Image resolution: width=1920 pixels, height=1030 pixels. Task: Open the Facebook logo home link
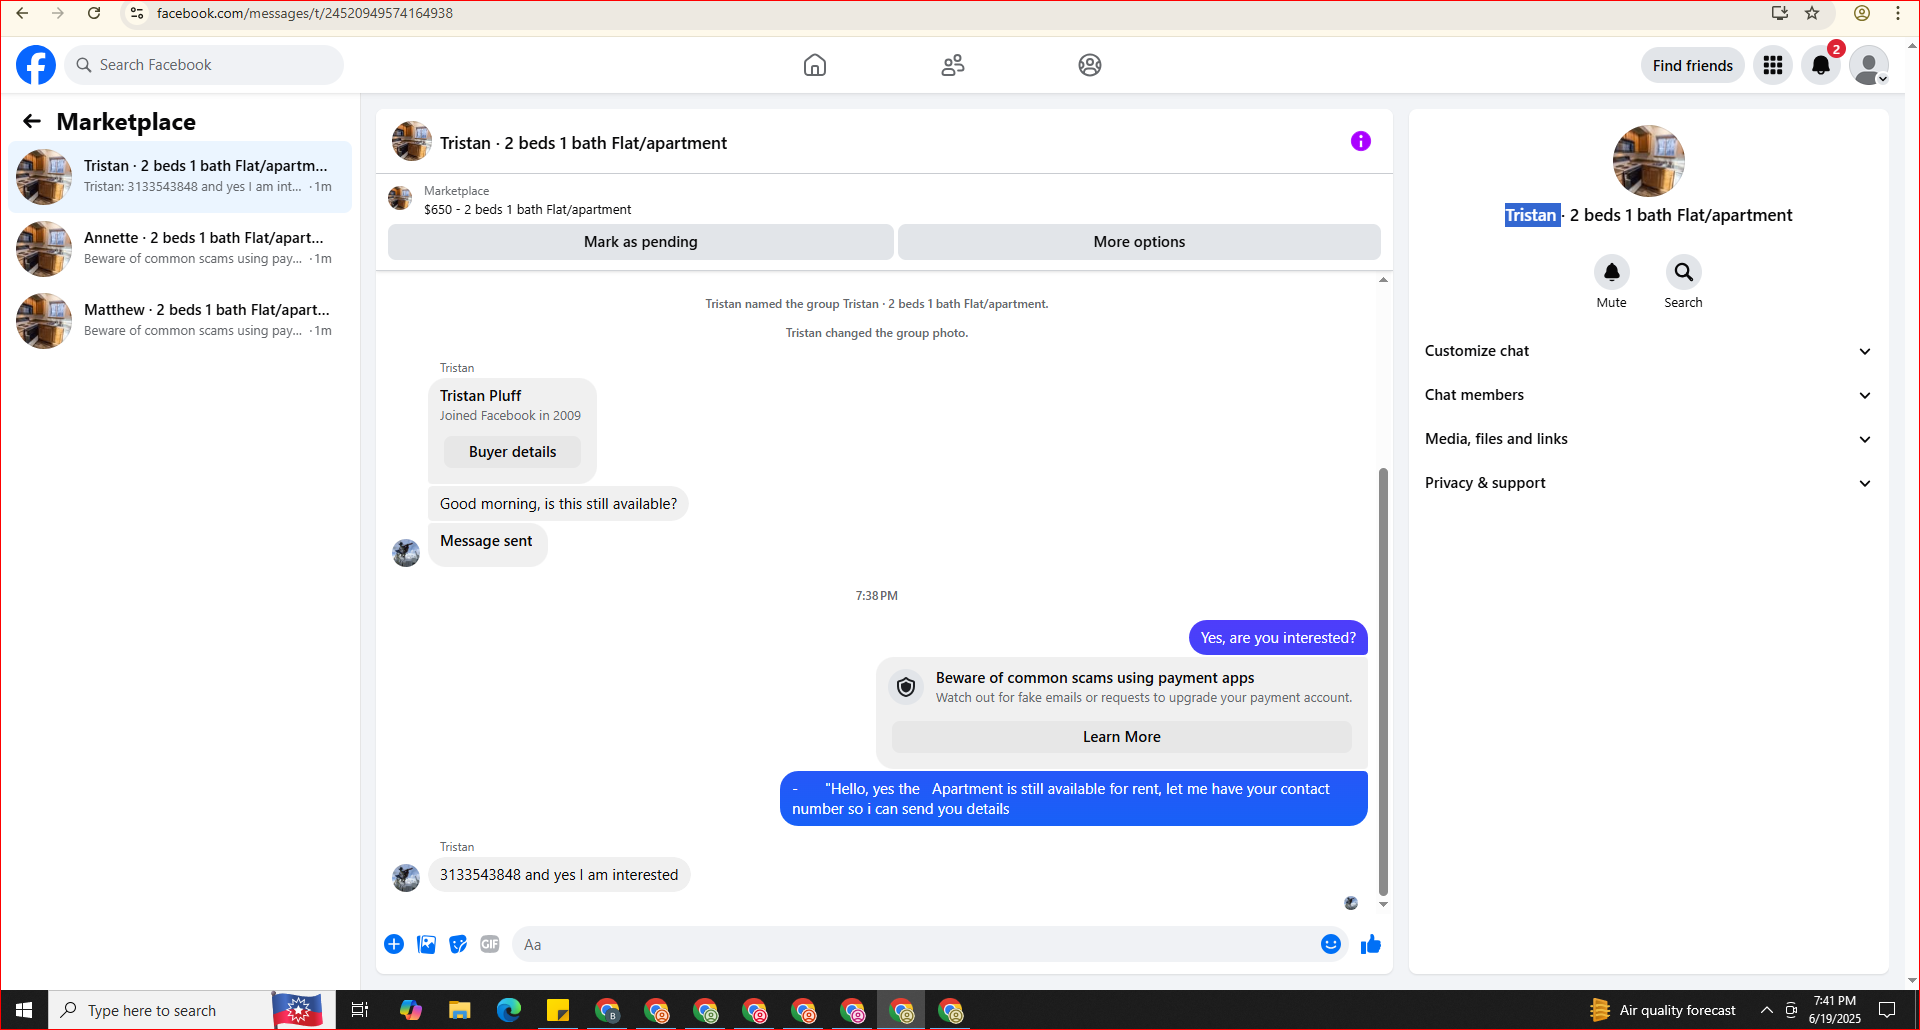pyautogui.click(x=36, y=65)
